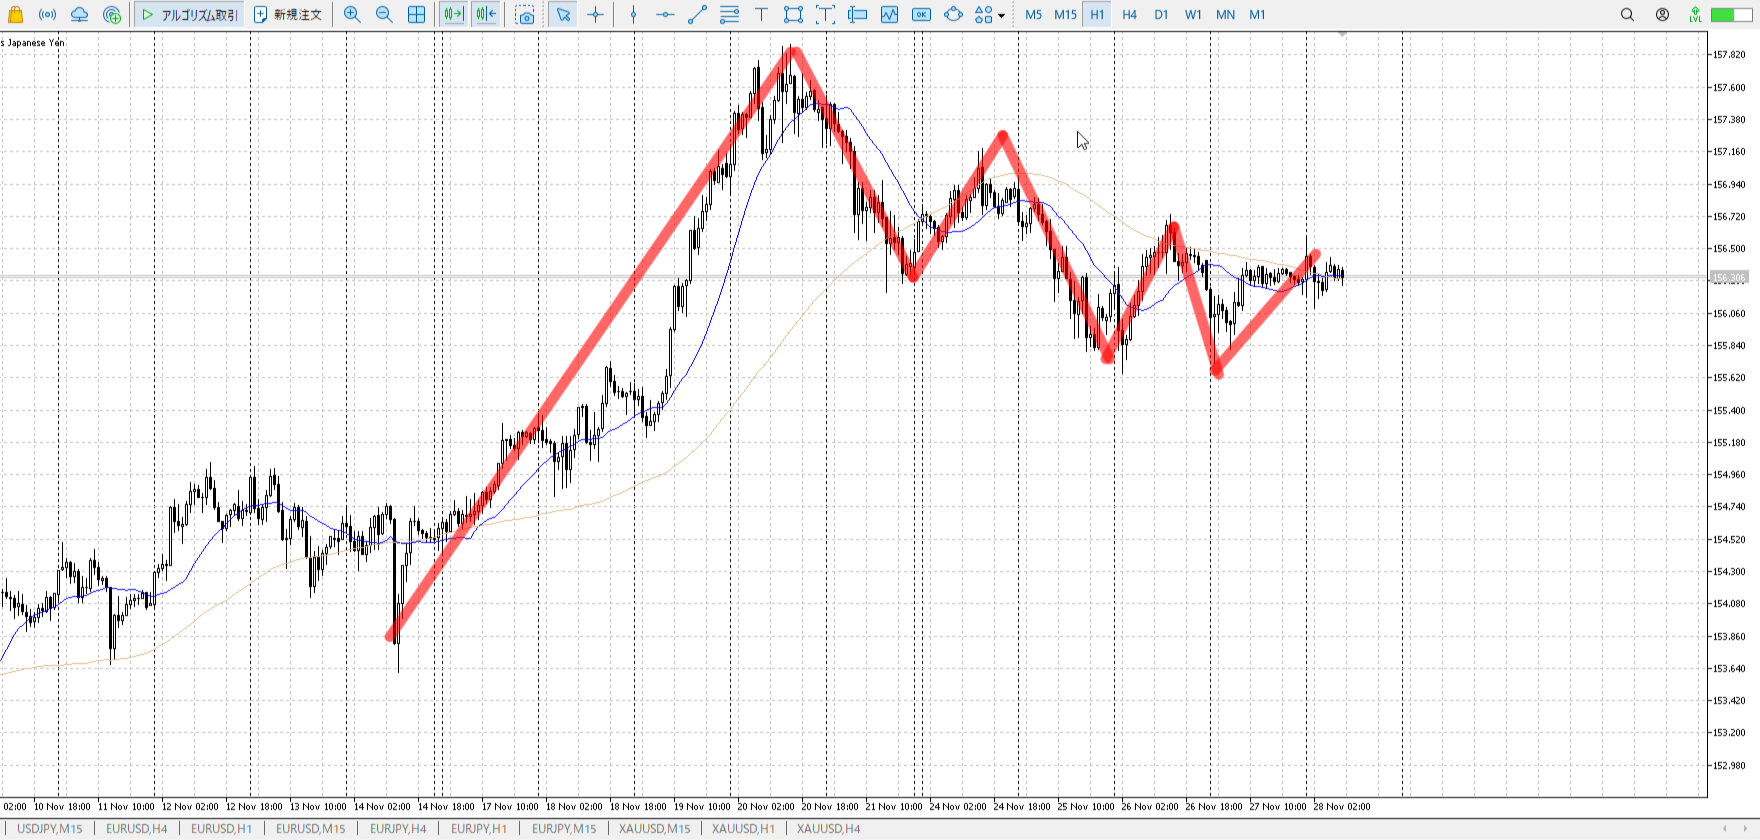Click the tile windows grid icon
This screenshot has width=1760, height=840.
point(416,14)
